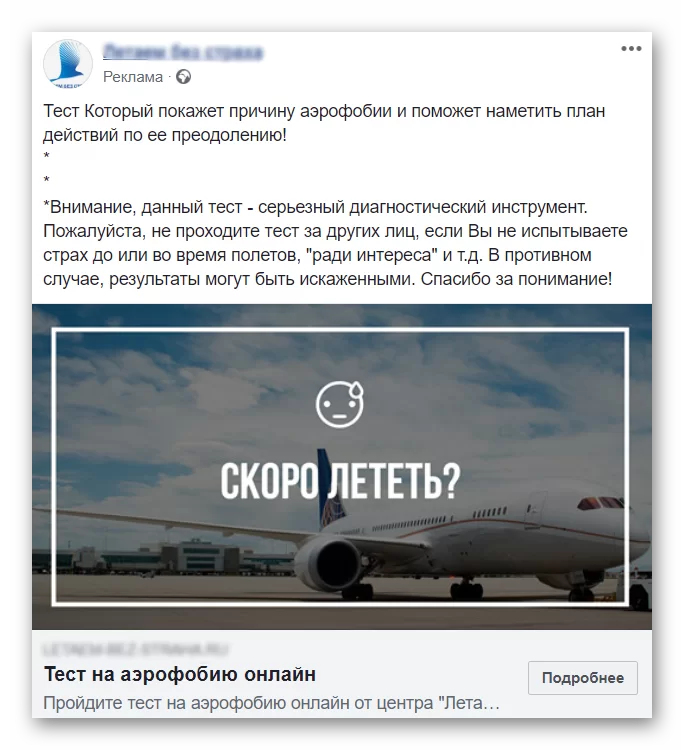684x750 pixels.
Task: Click the blue bird page avatar
Action: [x=68, y=63]
